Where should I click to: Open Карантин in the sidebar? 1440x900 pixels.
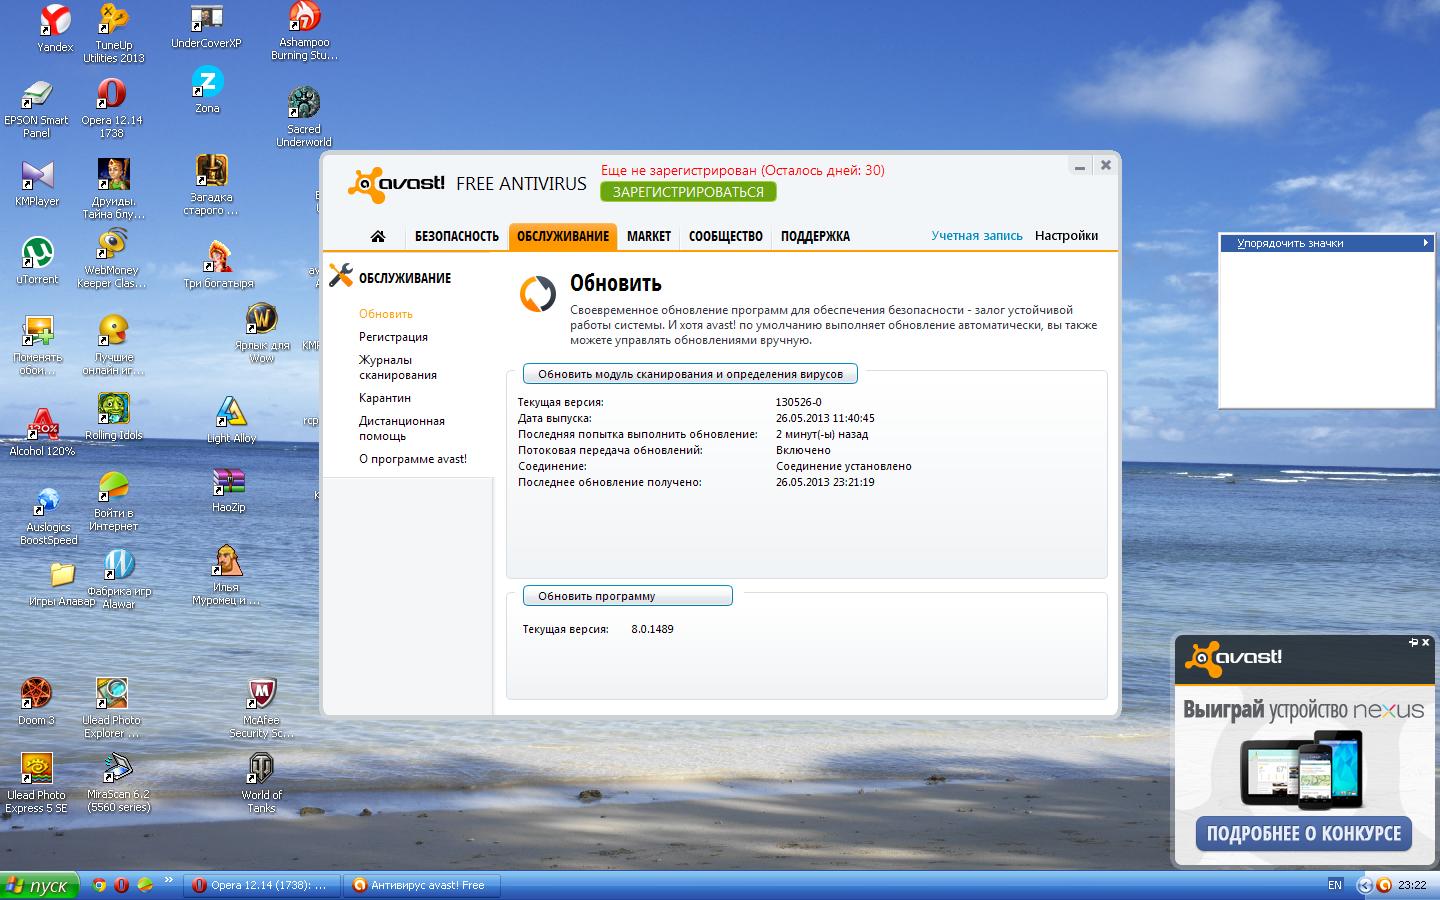click(385, 398)
